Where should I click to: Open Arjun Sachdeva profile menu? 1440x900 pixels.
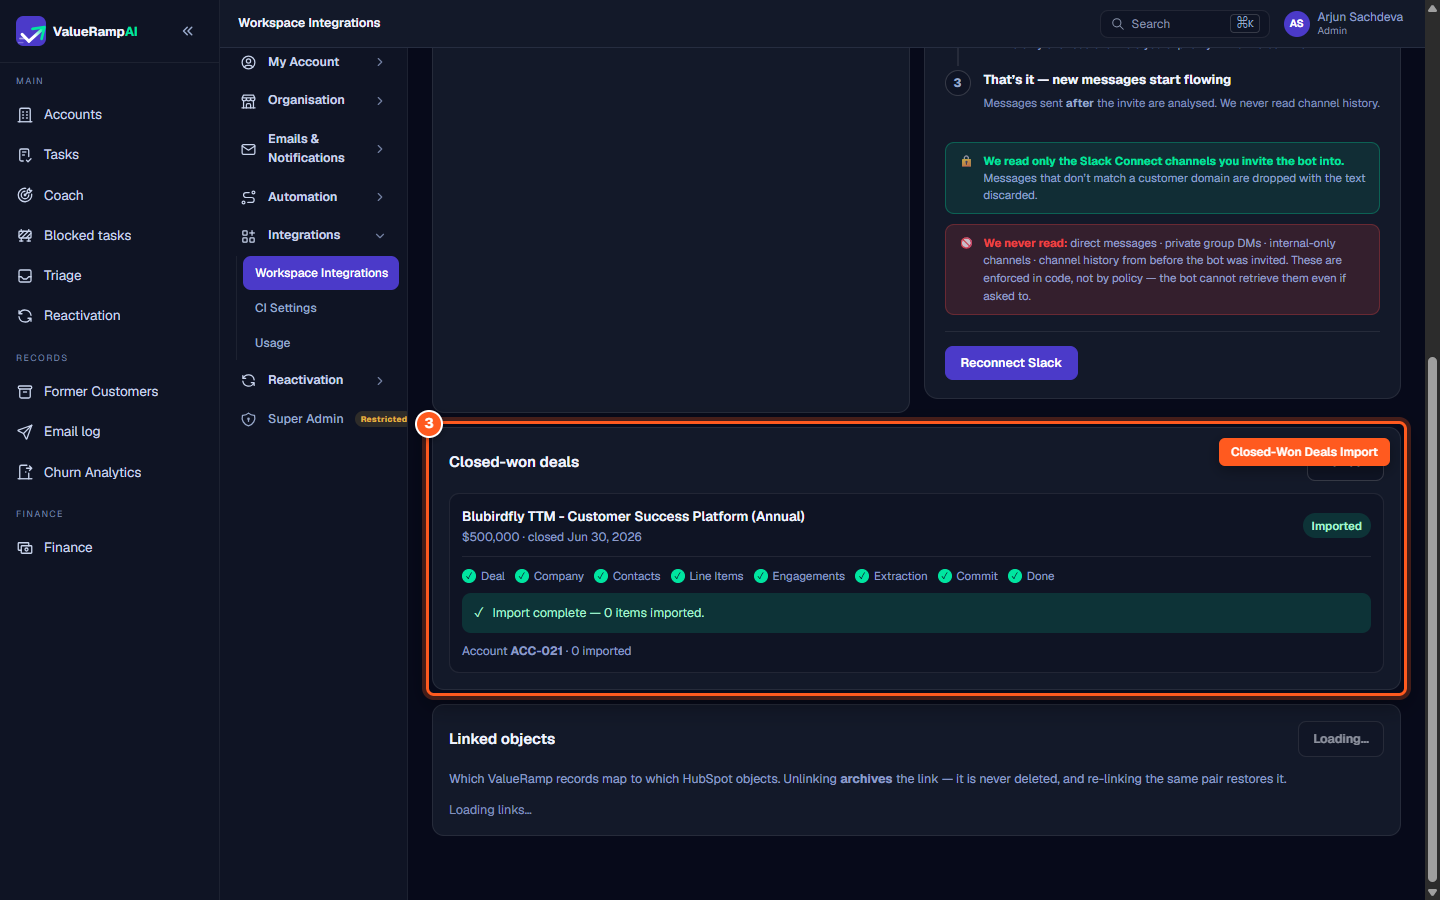(x=1360, y=23)
